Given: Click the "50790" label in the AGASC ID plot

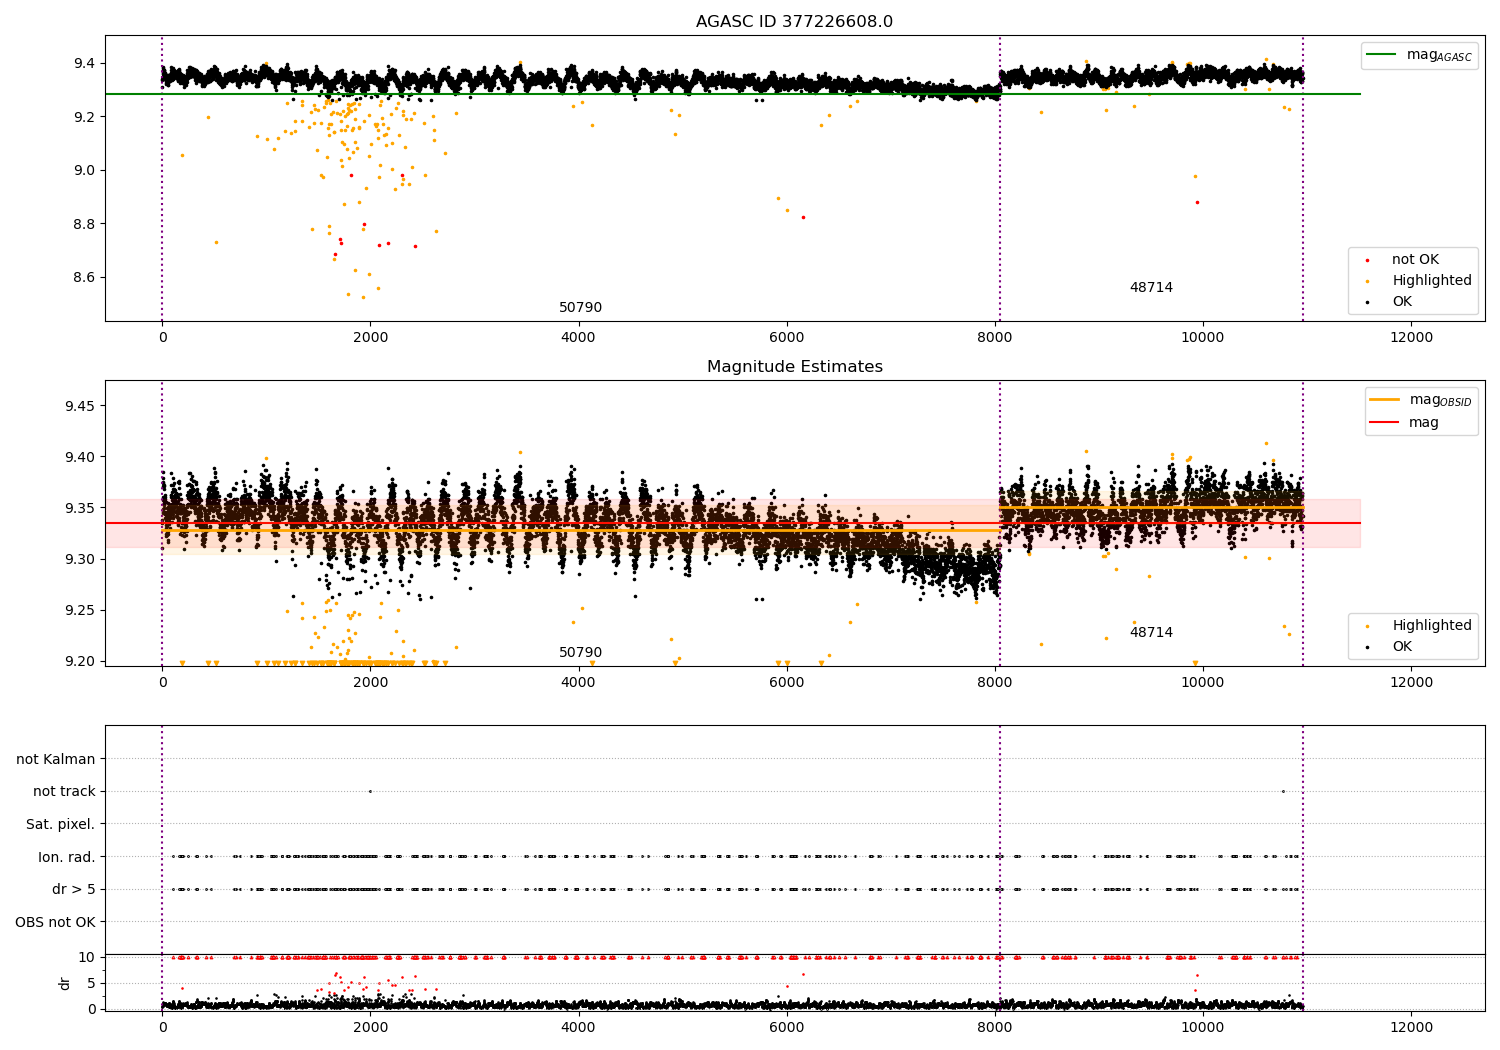Looking at the screenshot, I should click(580, 308).
